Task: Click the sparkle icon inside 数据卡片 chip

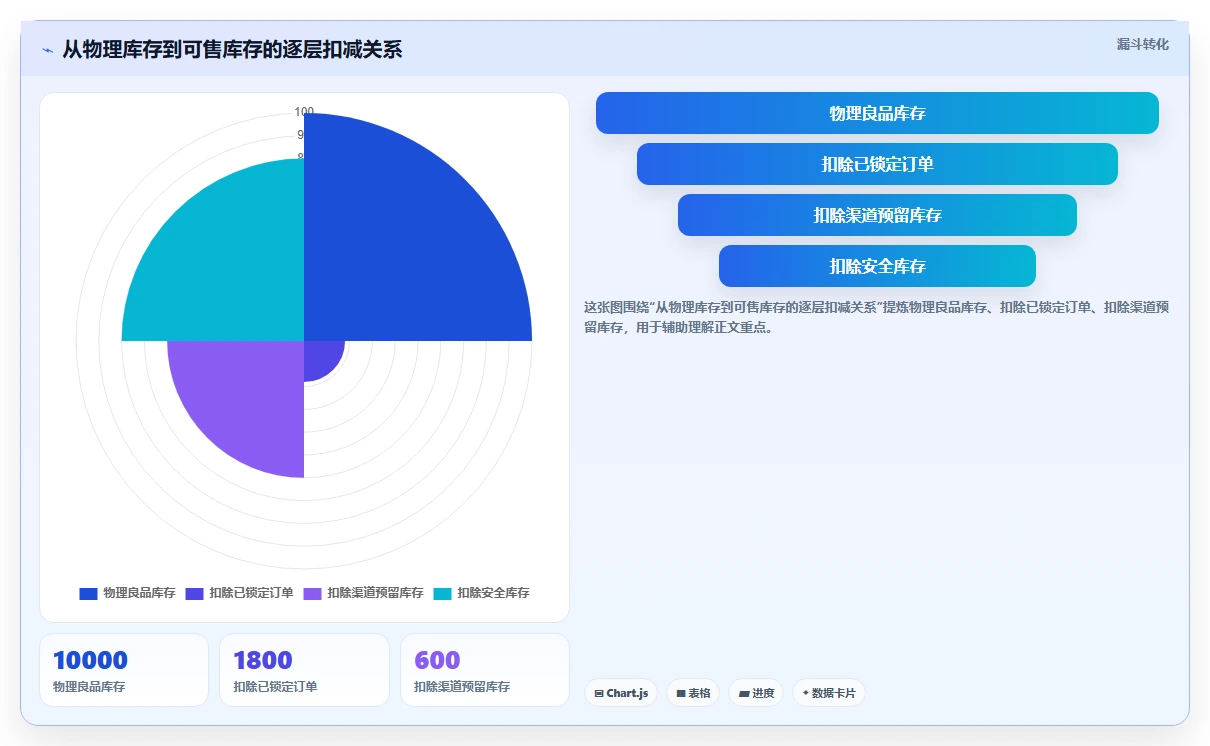Action: coord(805,693)
